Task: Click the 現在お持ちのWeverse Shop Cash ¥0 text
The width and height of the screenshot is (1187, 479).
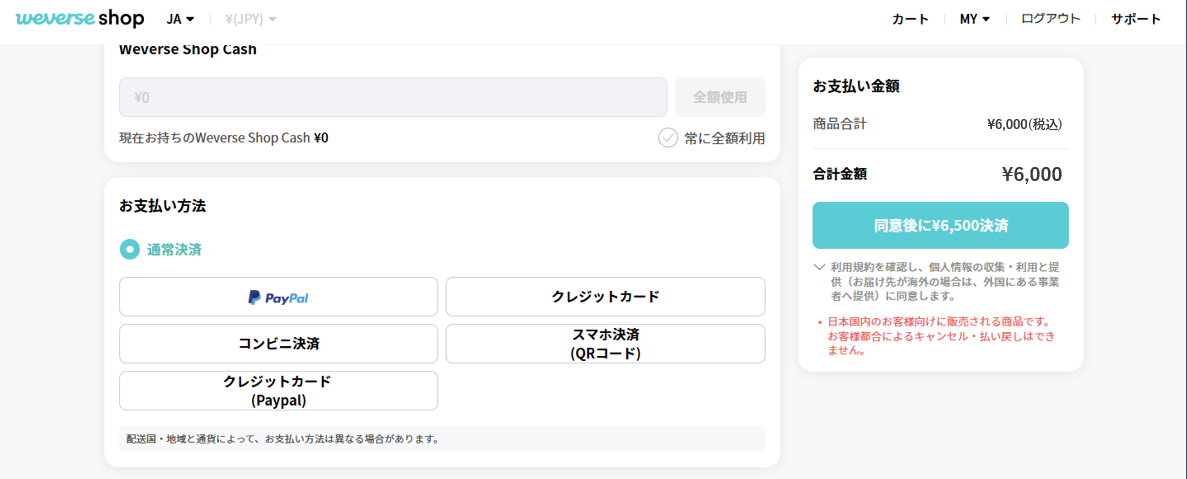Action: coord(223,138)
